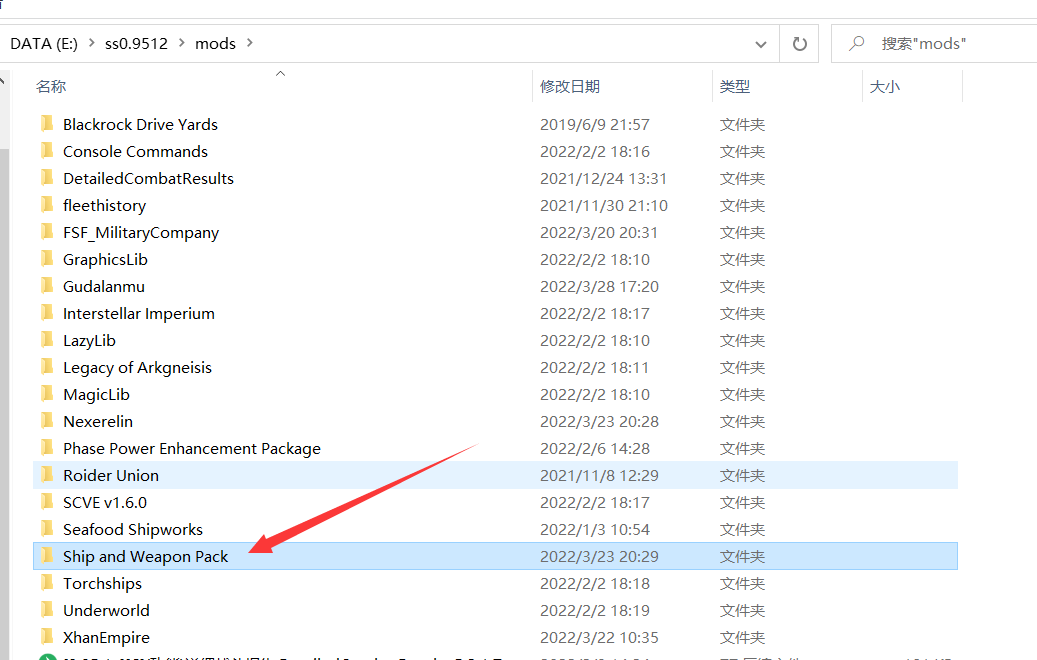1037x660 pixels.
Task: Select the Nexerelin folder icon
Action: 46,421
